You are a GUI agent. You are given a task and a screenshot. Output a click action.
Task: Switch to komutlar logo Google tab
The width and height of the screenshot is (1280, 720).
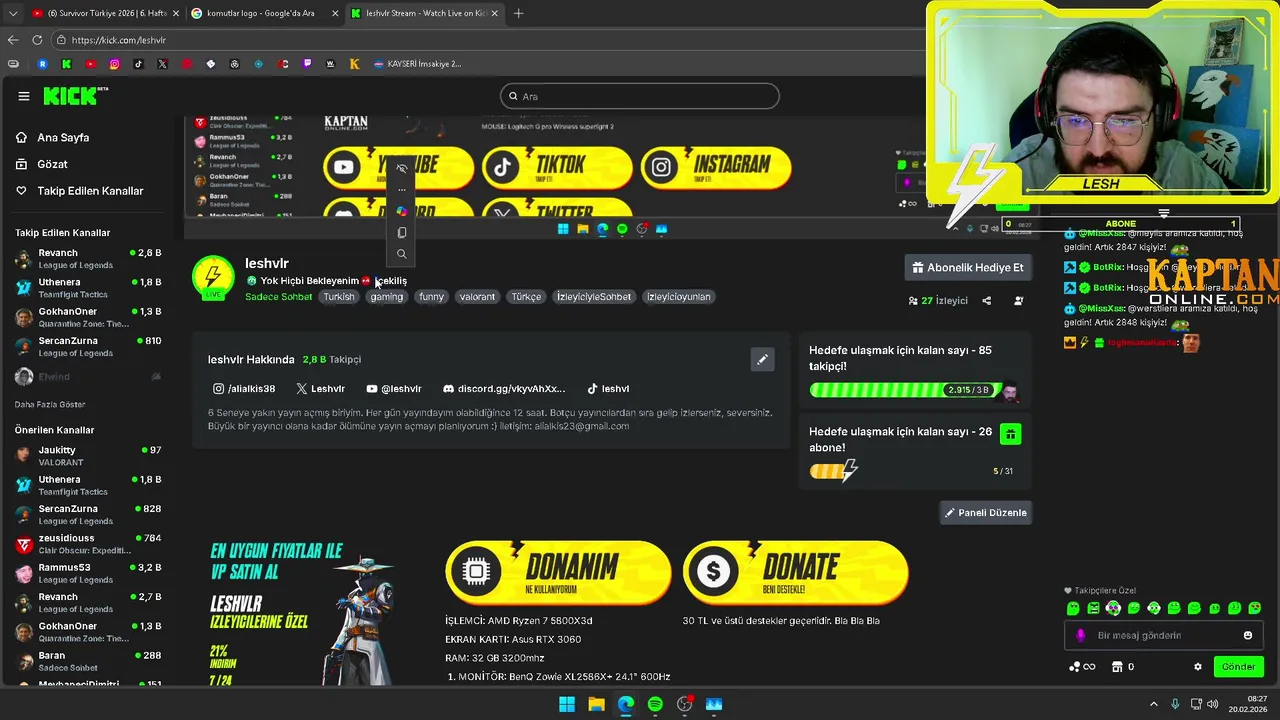263,13
